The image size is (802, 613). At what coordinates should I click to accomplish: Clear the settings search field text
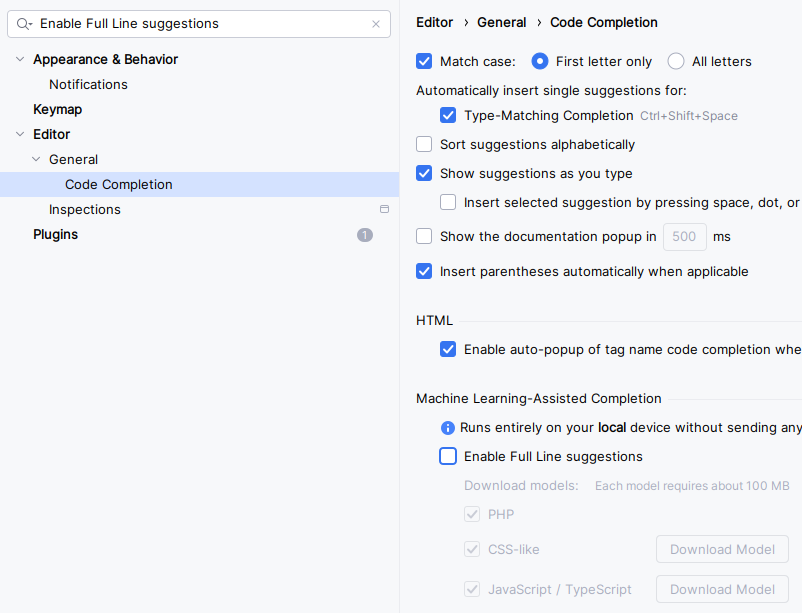376,24
